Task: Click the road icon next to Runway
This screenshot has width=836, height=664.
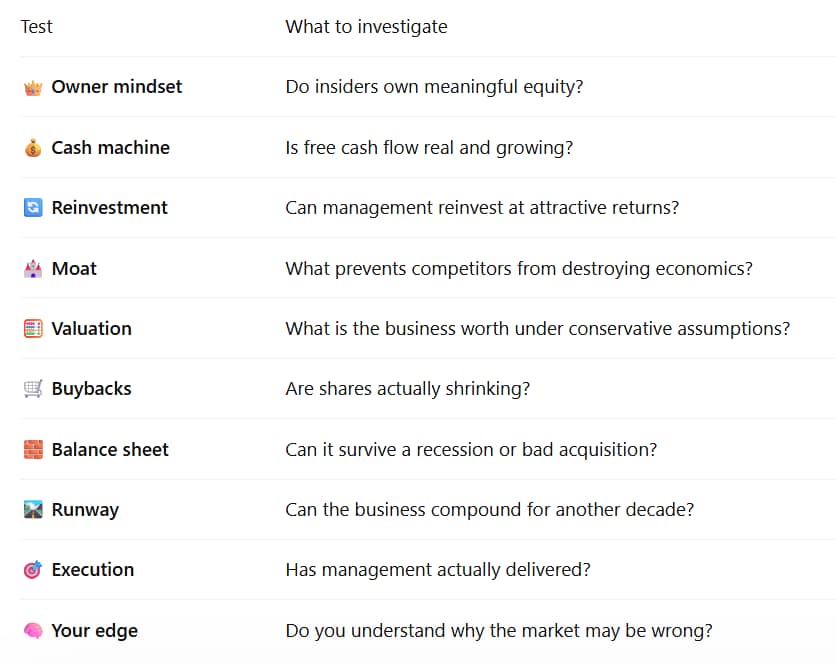Action: coord(33,510)
